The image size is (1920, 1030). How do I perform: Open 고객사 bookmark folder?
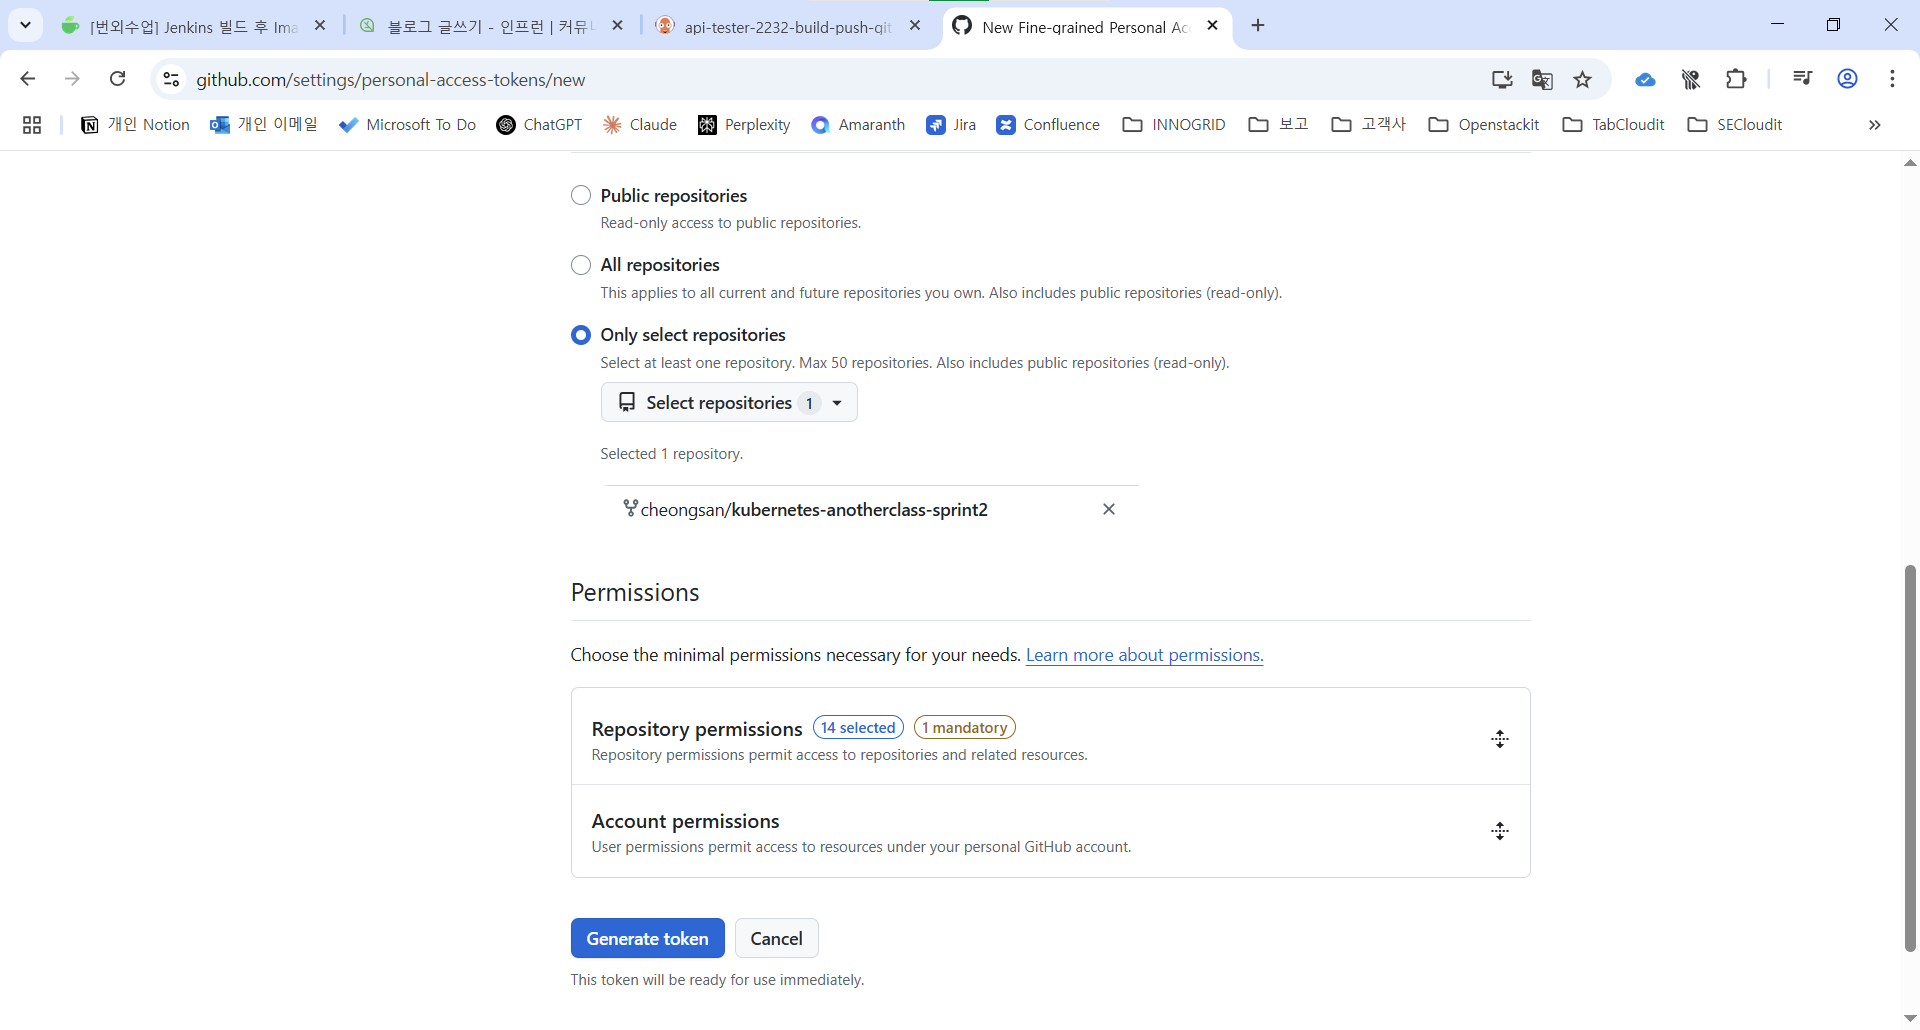click(1369, 125)
